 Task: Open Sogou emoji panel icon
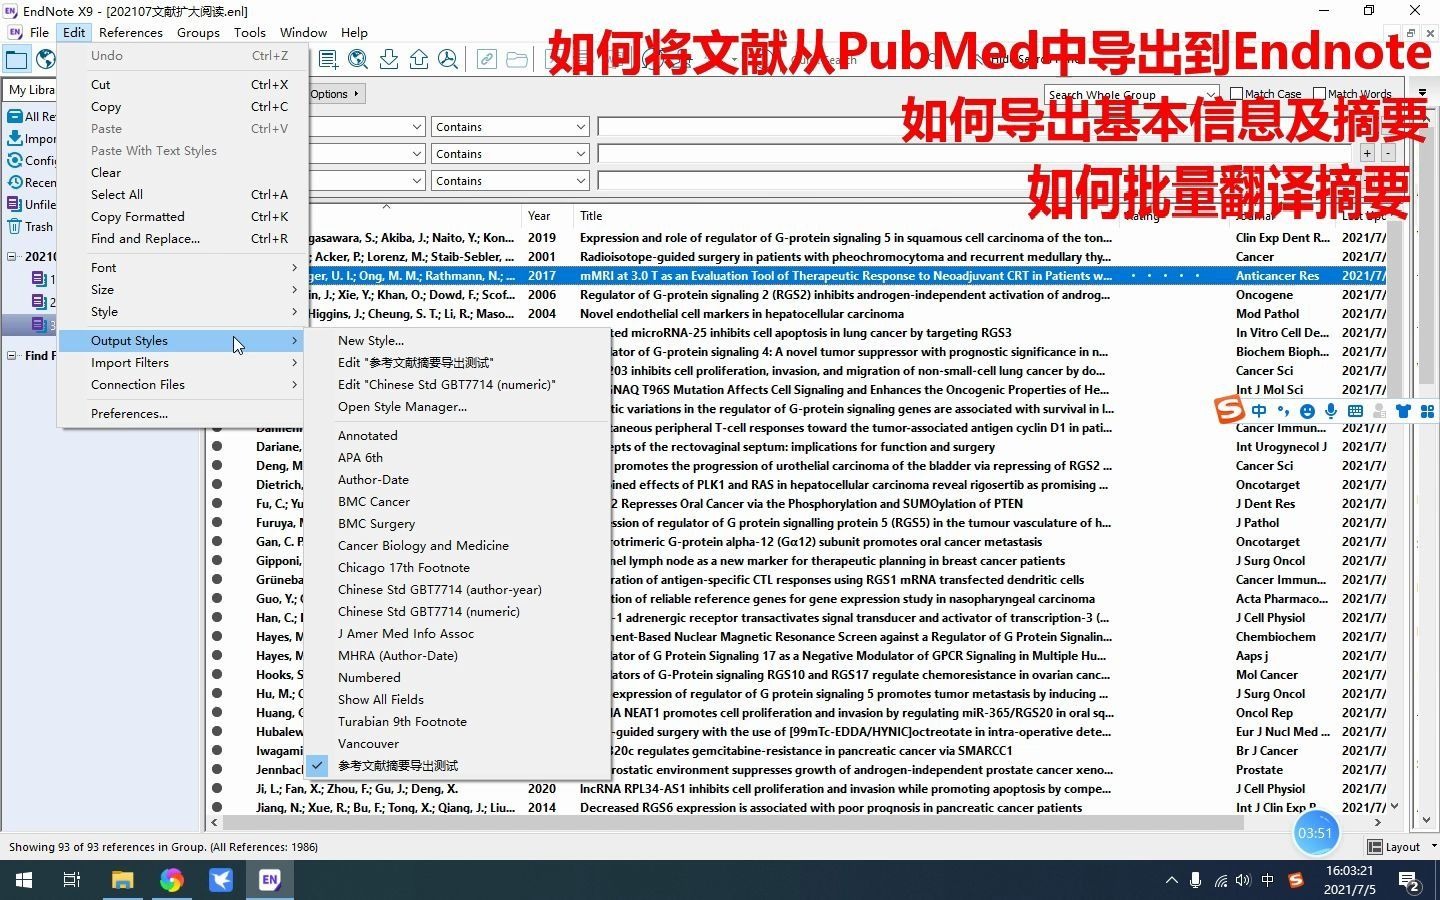coord(1307,411)
